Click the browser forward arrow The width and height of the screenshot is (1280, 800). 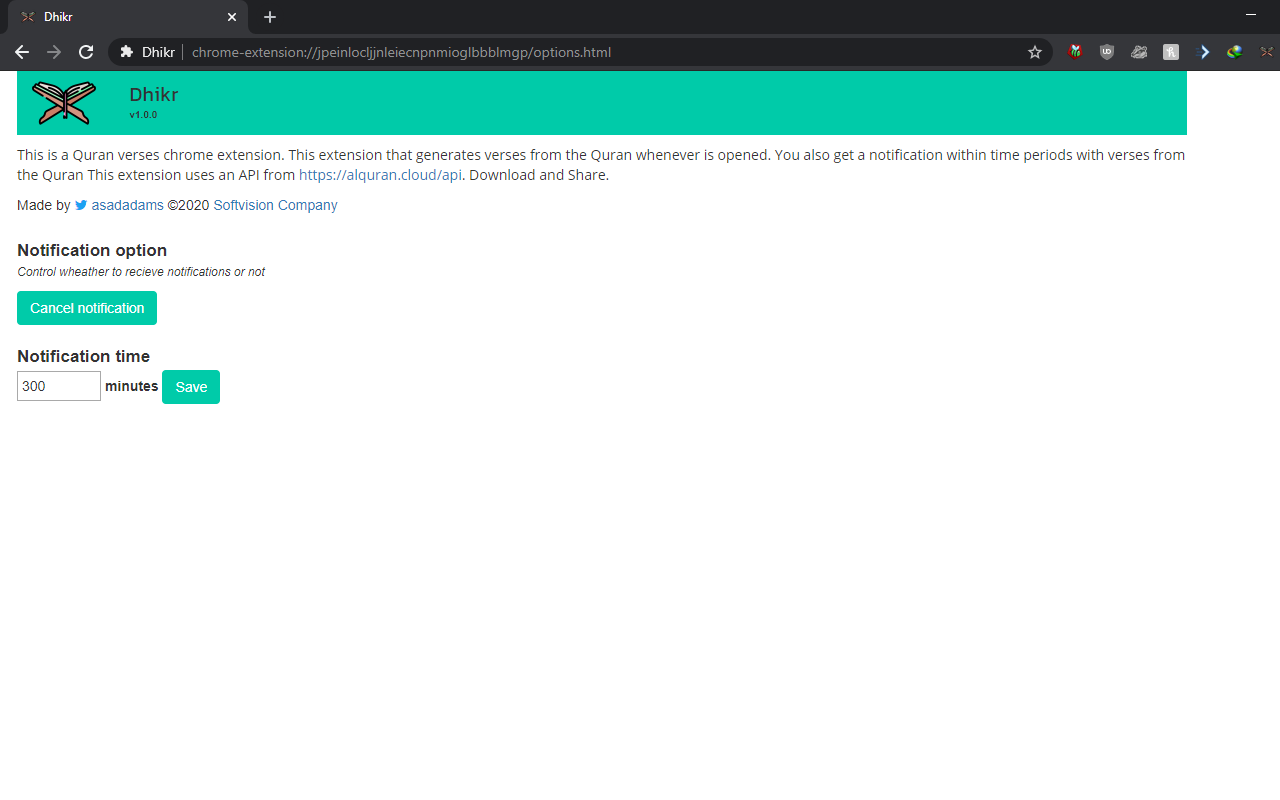(54, 52)
